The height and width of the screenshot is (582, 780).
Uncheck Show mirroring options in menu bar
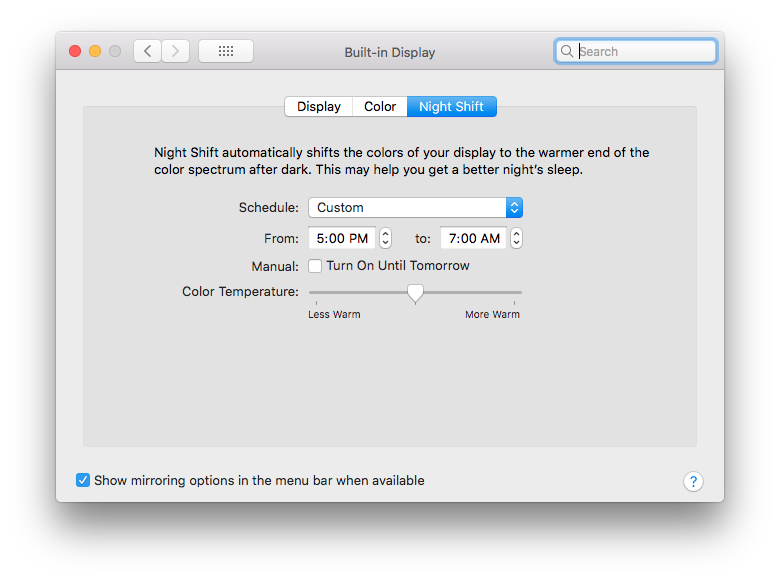click(x=83, y=480)
